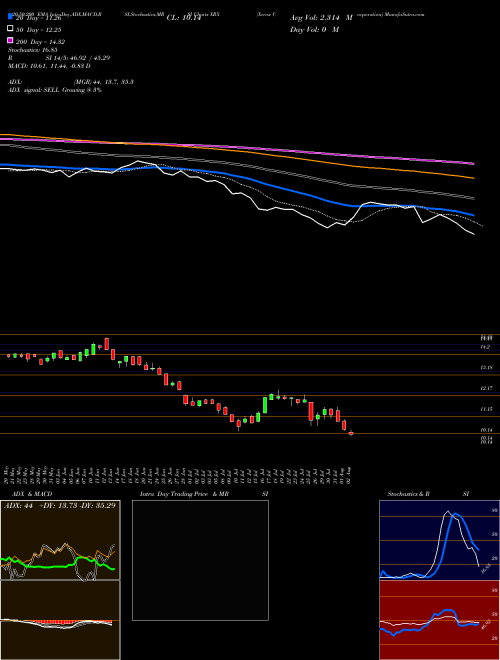This screenshot has height=660, width=500.
Task: Open the blue Stochastics chart panel
Action: [x=439, y=540]
